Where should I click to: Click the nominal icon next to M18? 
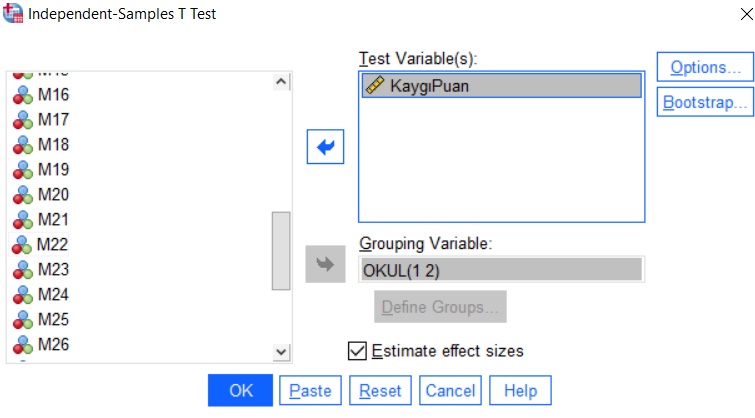tap(22, 146)
